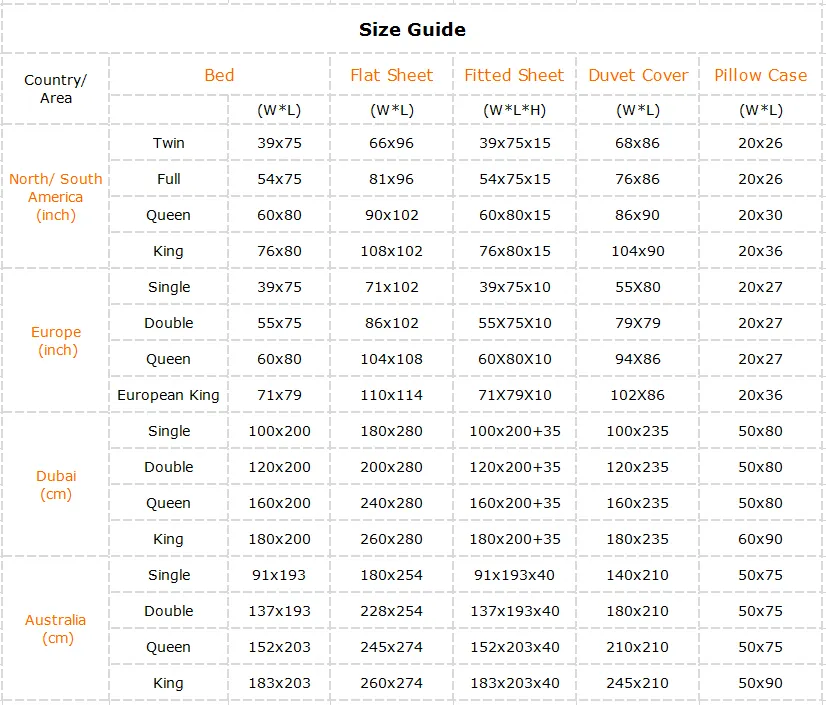Click the 183x203x40 fitted sheet cell
The width and height of the screenshot is (826, 705).
[x=514, y=683]
